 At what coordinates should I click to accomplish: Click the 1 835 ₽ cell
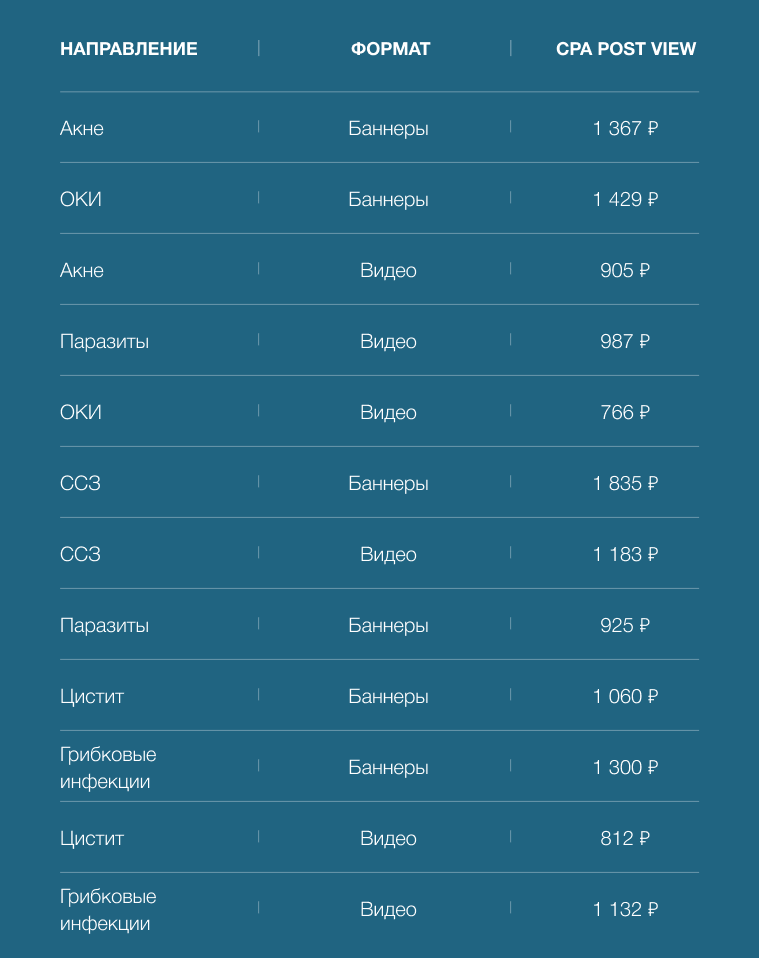625,483
